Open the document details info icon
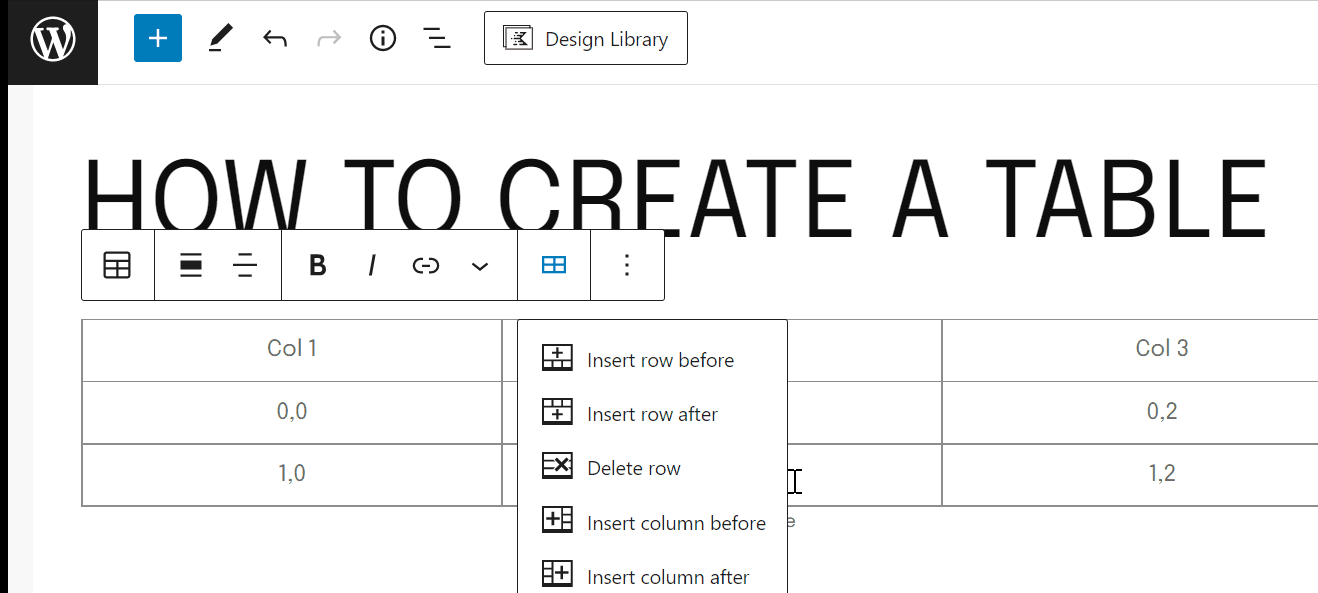The image size is (1318, 593). coord(382,38)
